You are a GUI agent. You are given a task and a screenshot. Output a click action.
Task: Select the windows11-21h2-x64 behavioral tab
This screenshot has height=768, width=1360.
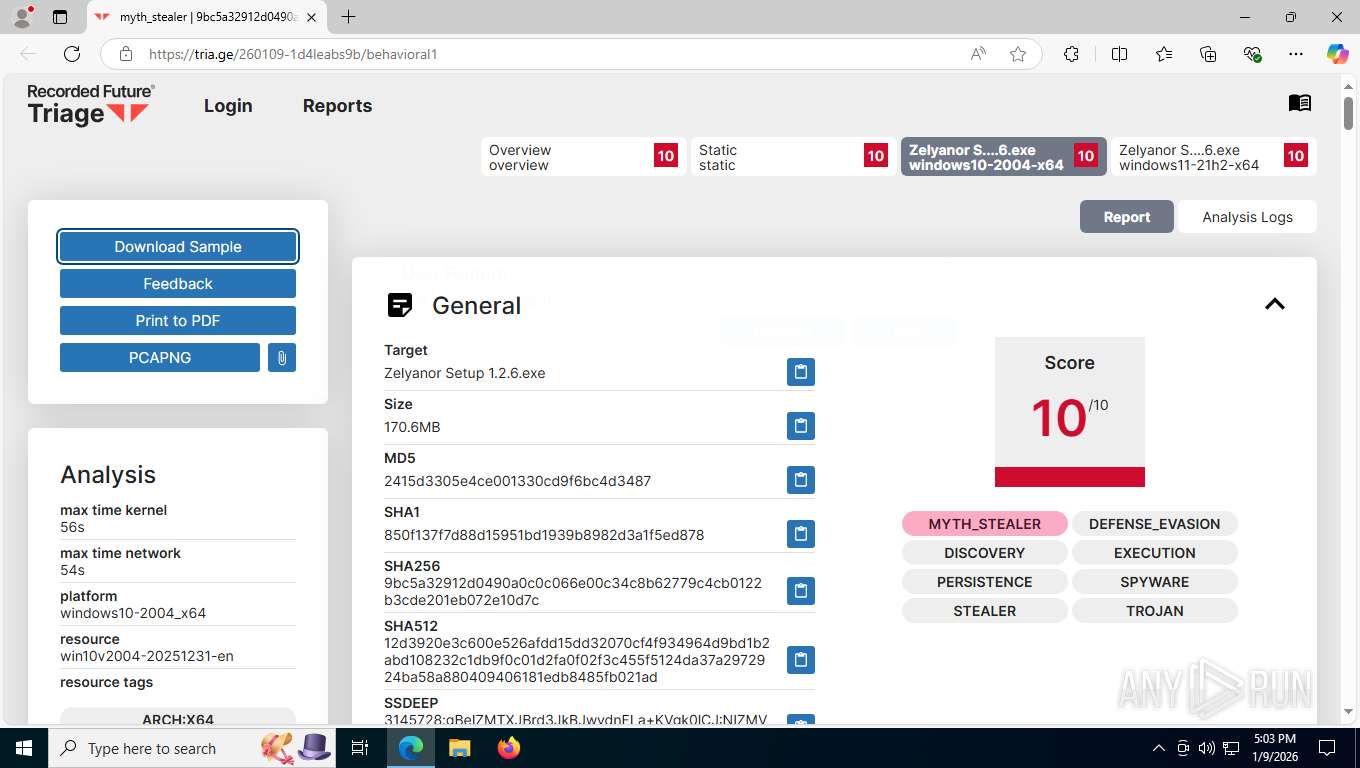[x=1214, y=157]
